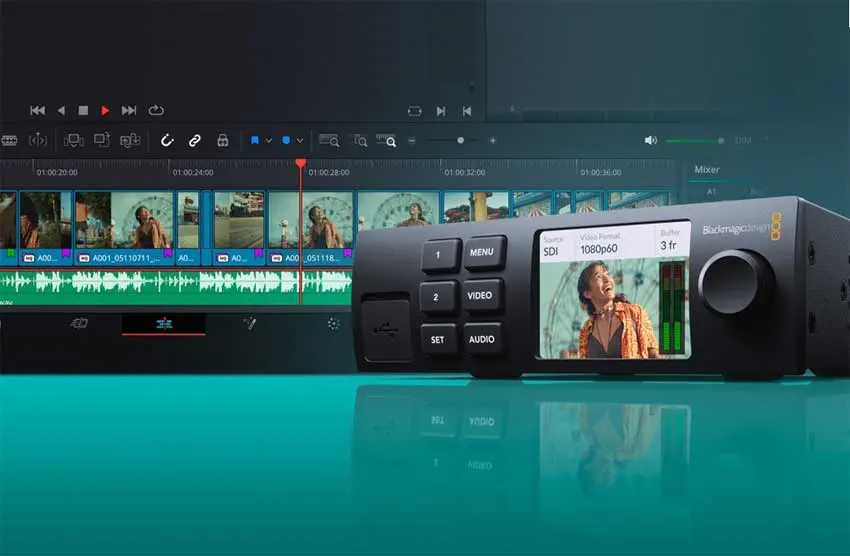The image size is (850, 556).
Task: Click the match frame icon
Action: pyautogui.click(x=415, y=111)
